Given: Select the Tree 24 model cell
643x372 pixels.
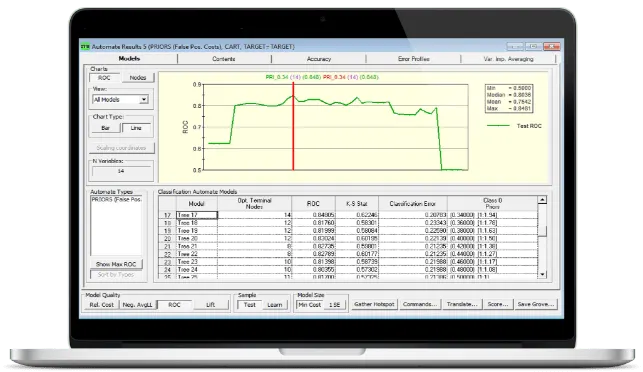Looking at the screenshot, I should [197, 269].
